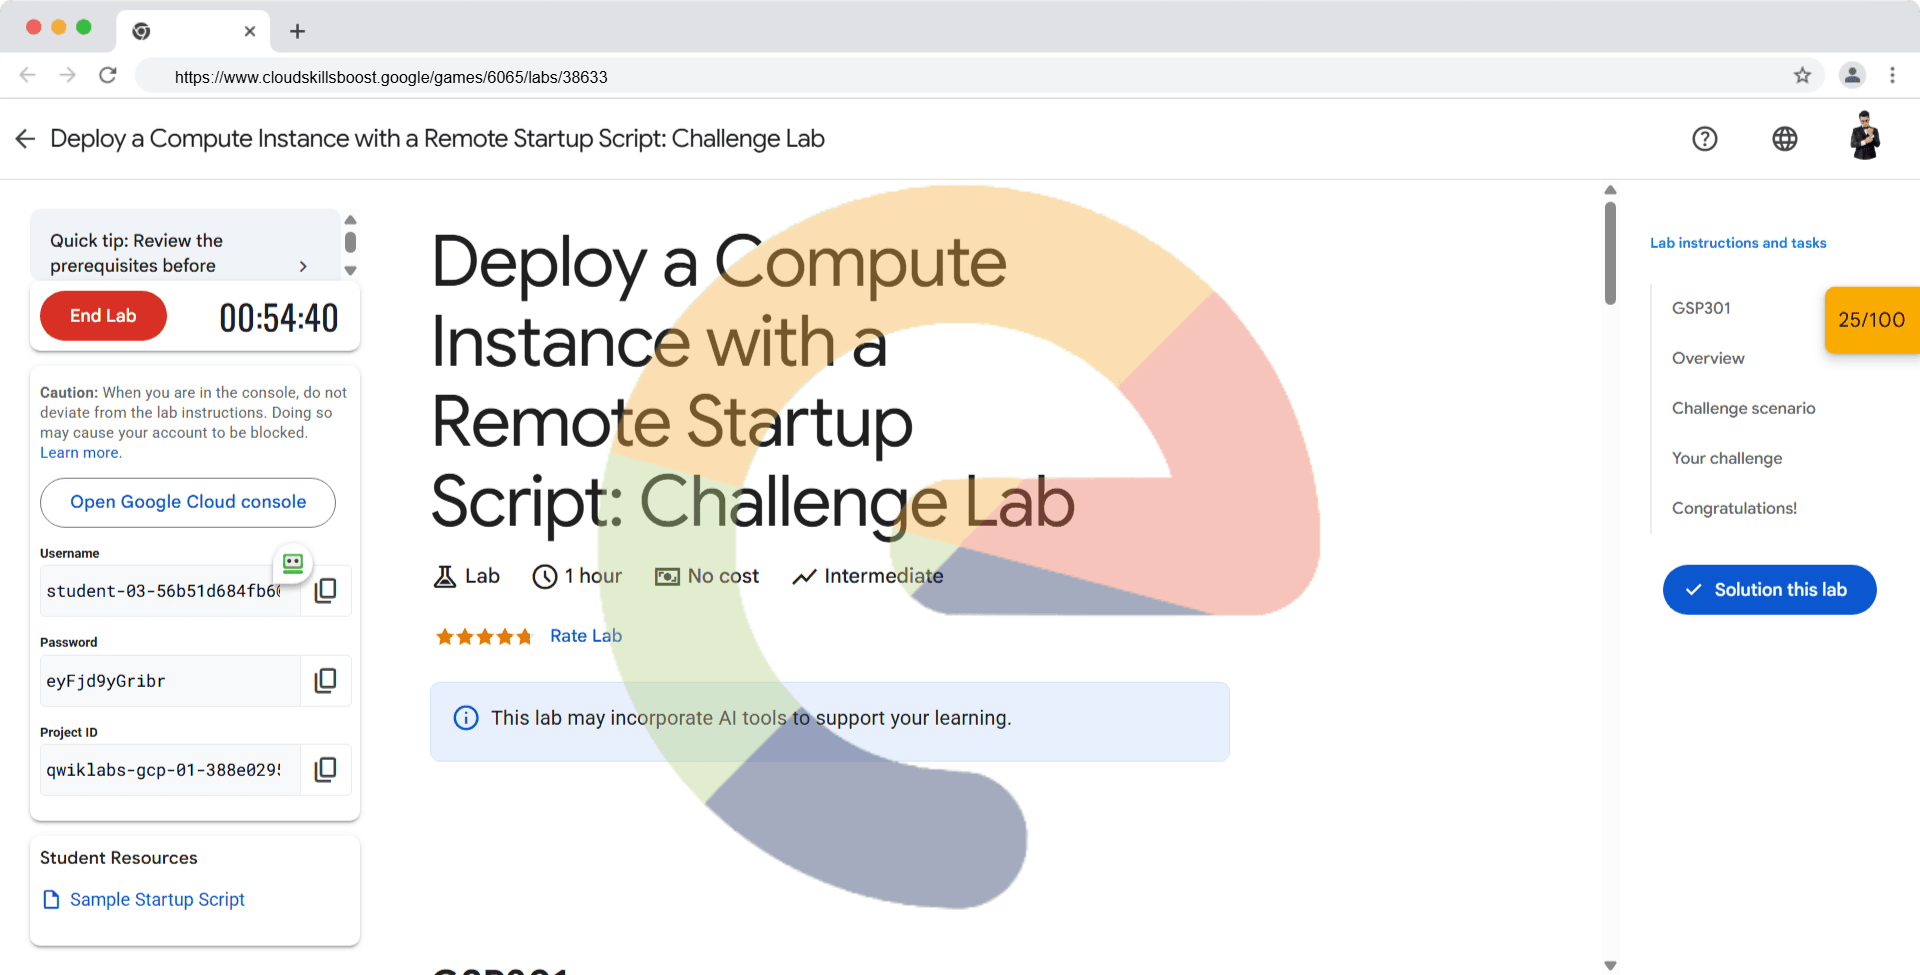The image size is (1920, 975).
Task: Open a new tab with the plus icon
Action: (x=297, y=31)
